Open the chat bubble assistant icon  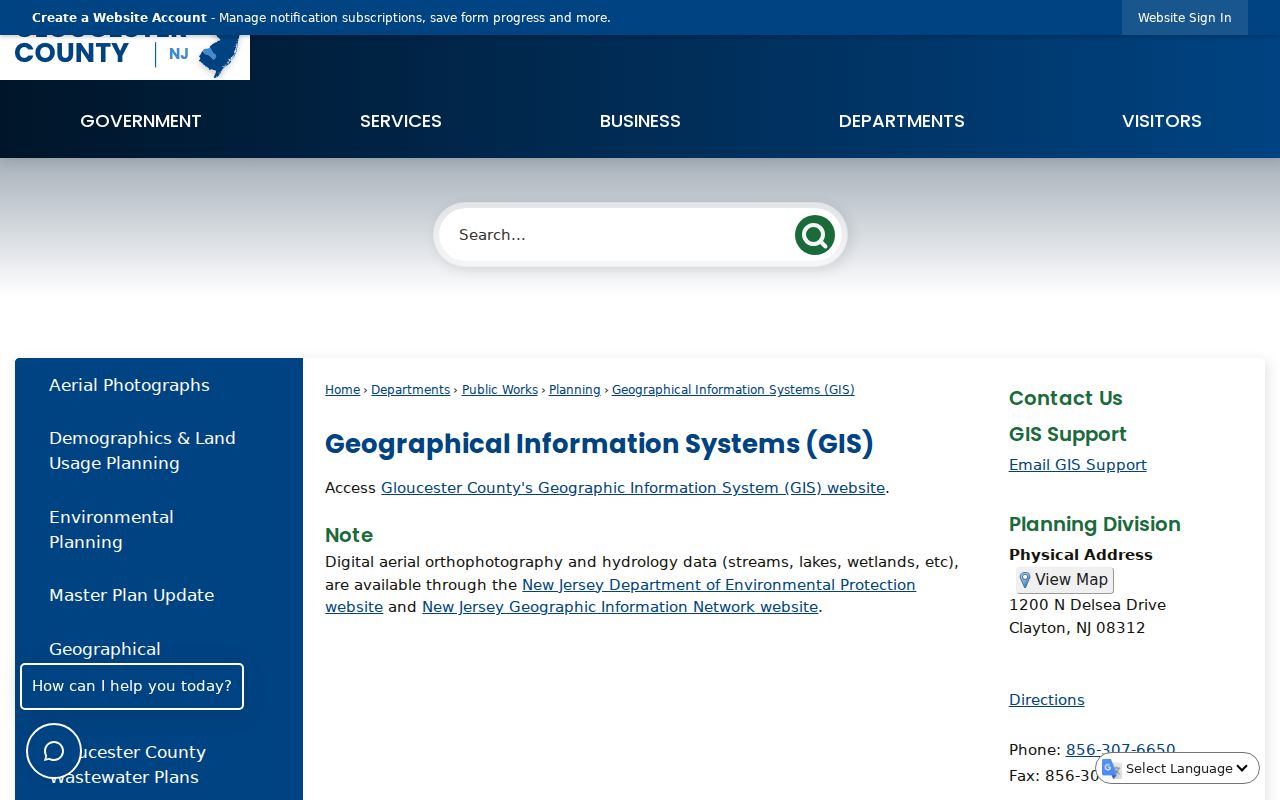(54, 751)
